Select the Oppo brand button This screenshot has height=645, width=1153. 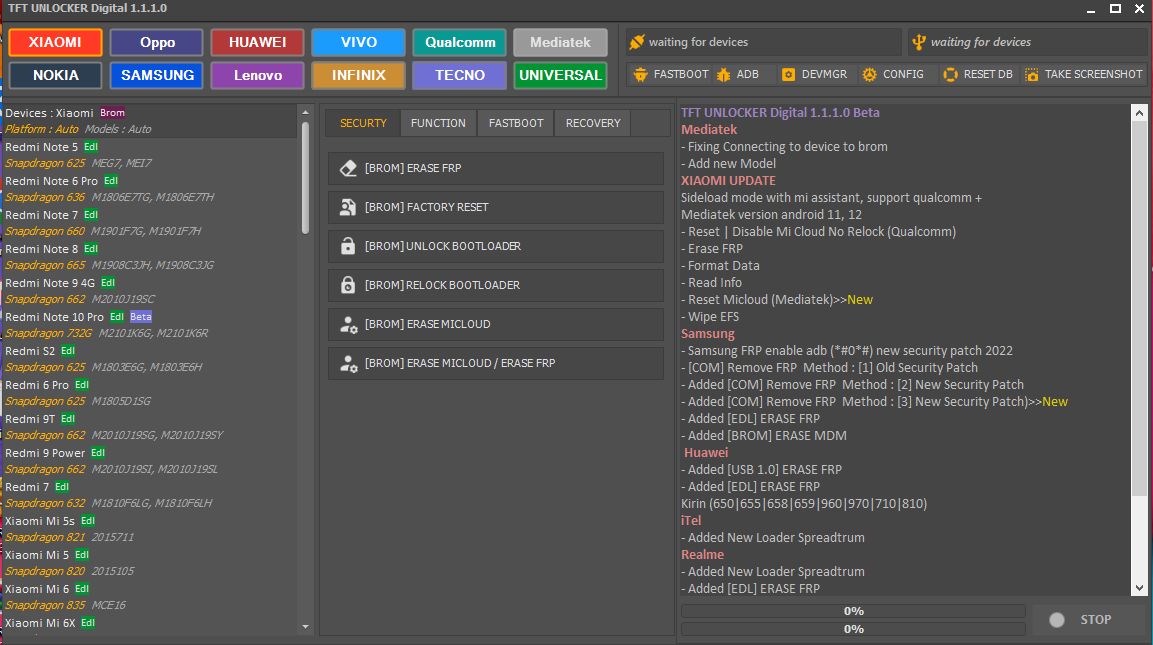click(x=157, y=43)
